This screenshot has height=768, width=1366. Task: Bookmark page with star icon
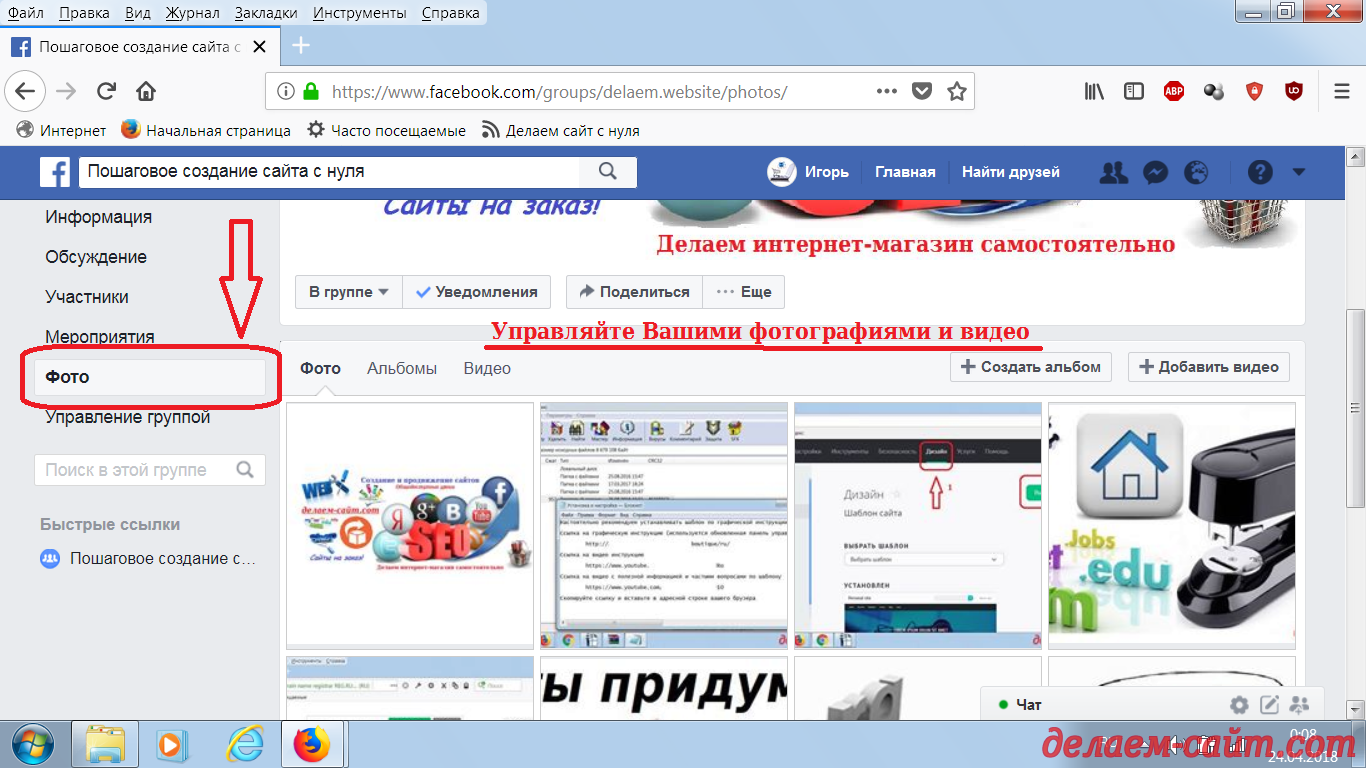[x=957, y=91]
